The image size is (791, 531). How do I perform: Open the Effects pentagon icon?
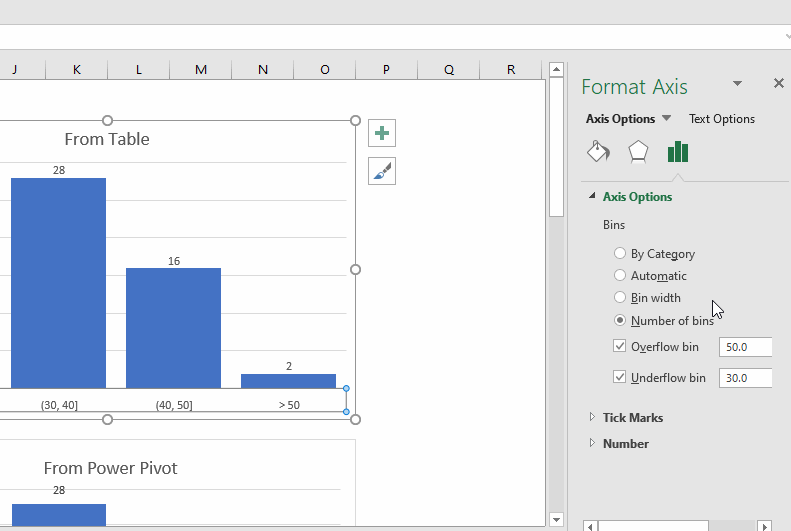click(638, 152)
